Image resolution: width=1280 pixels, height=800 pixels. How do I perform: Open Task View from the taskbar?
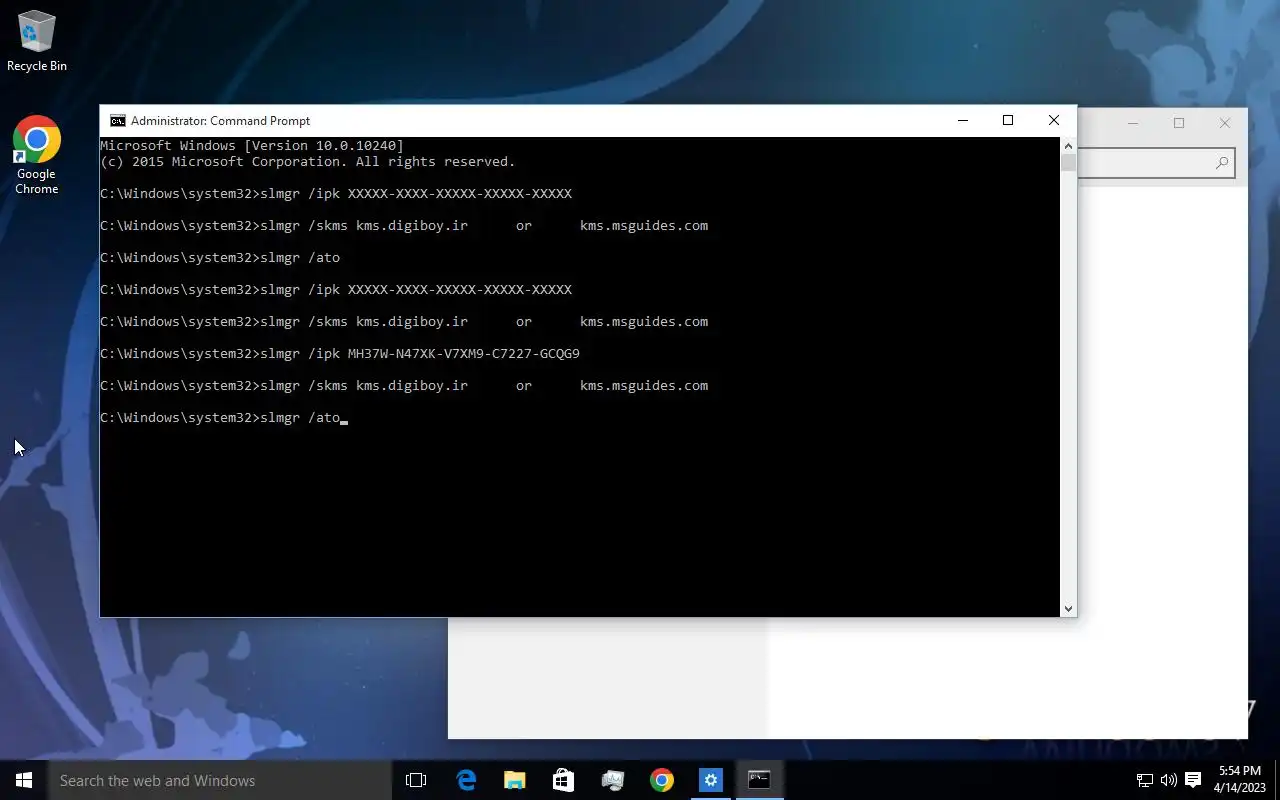tap(416, 780)
